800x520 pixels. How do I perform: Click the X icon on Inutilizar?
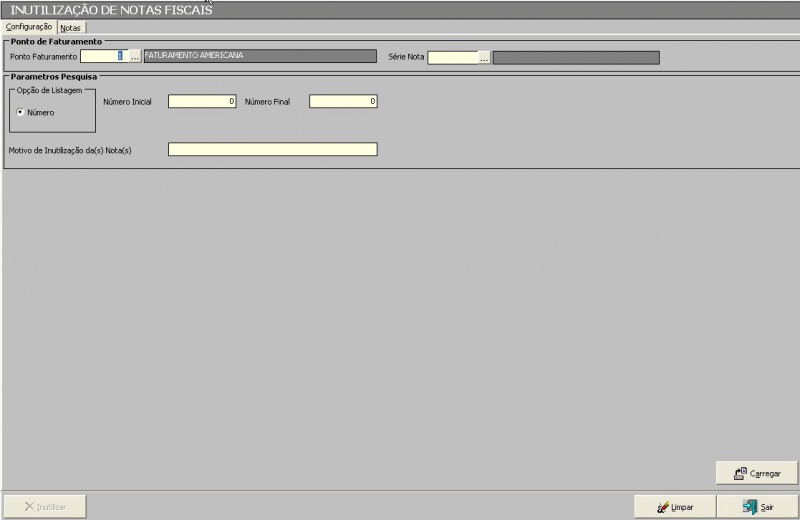tap(29, 507)
